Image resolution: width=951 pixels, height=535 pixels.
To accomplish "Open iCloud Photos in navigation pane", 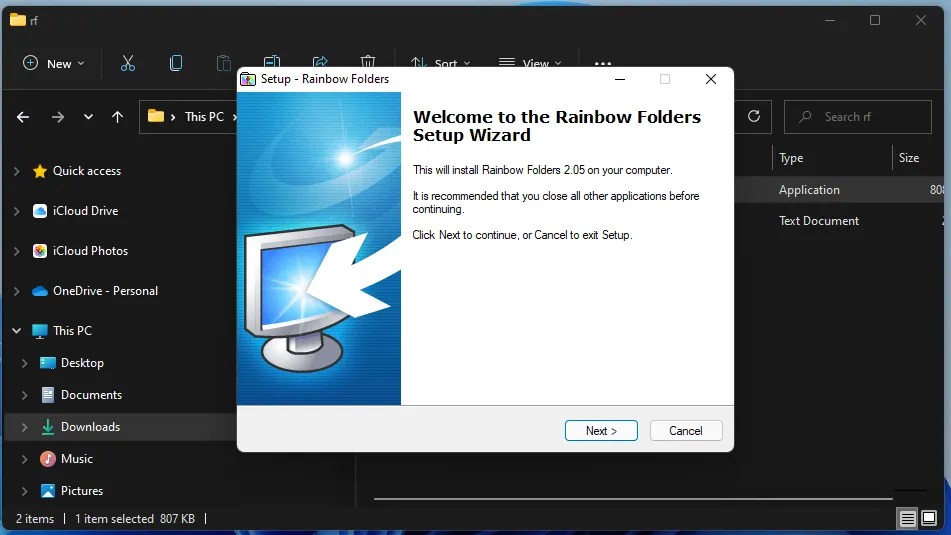I will [90, 251].
